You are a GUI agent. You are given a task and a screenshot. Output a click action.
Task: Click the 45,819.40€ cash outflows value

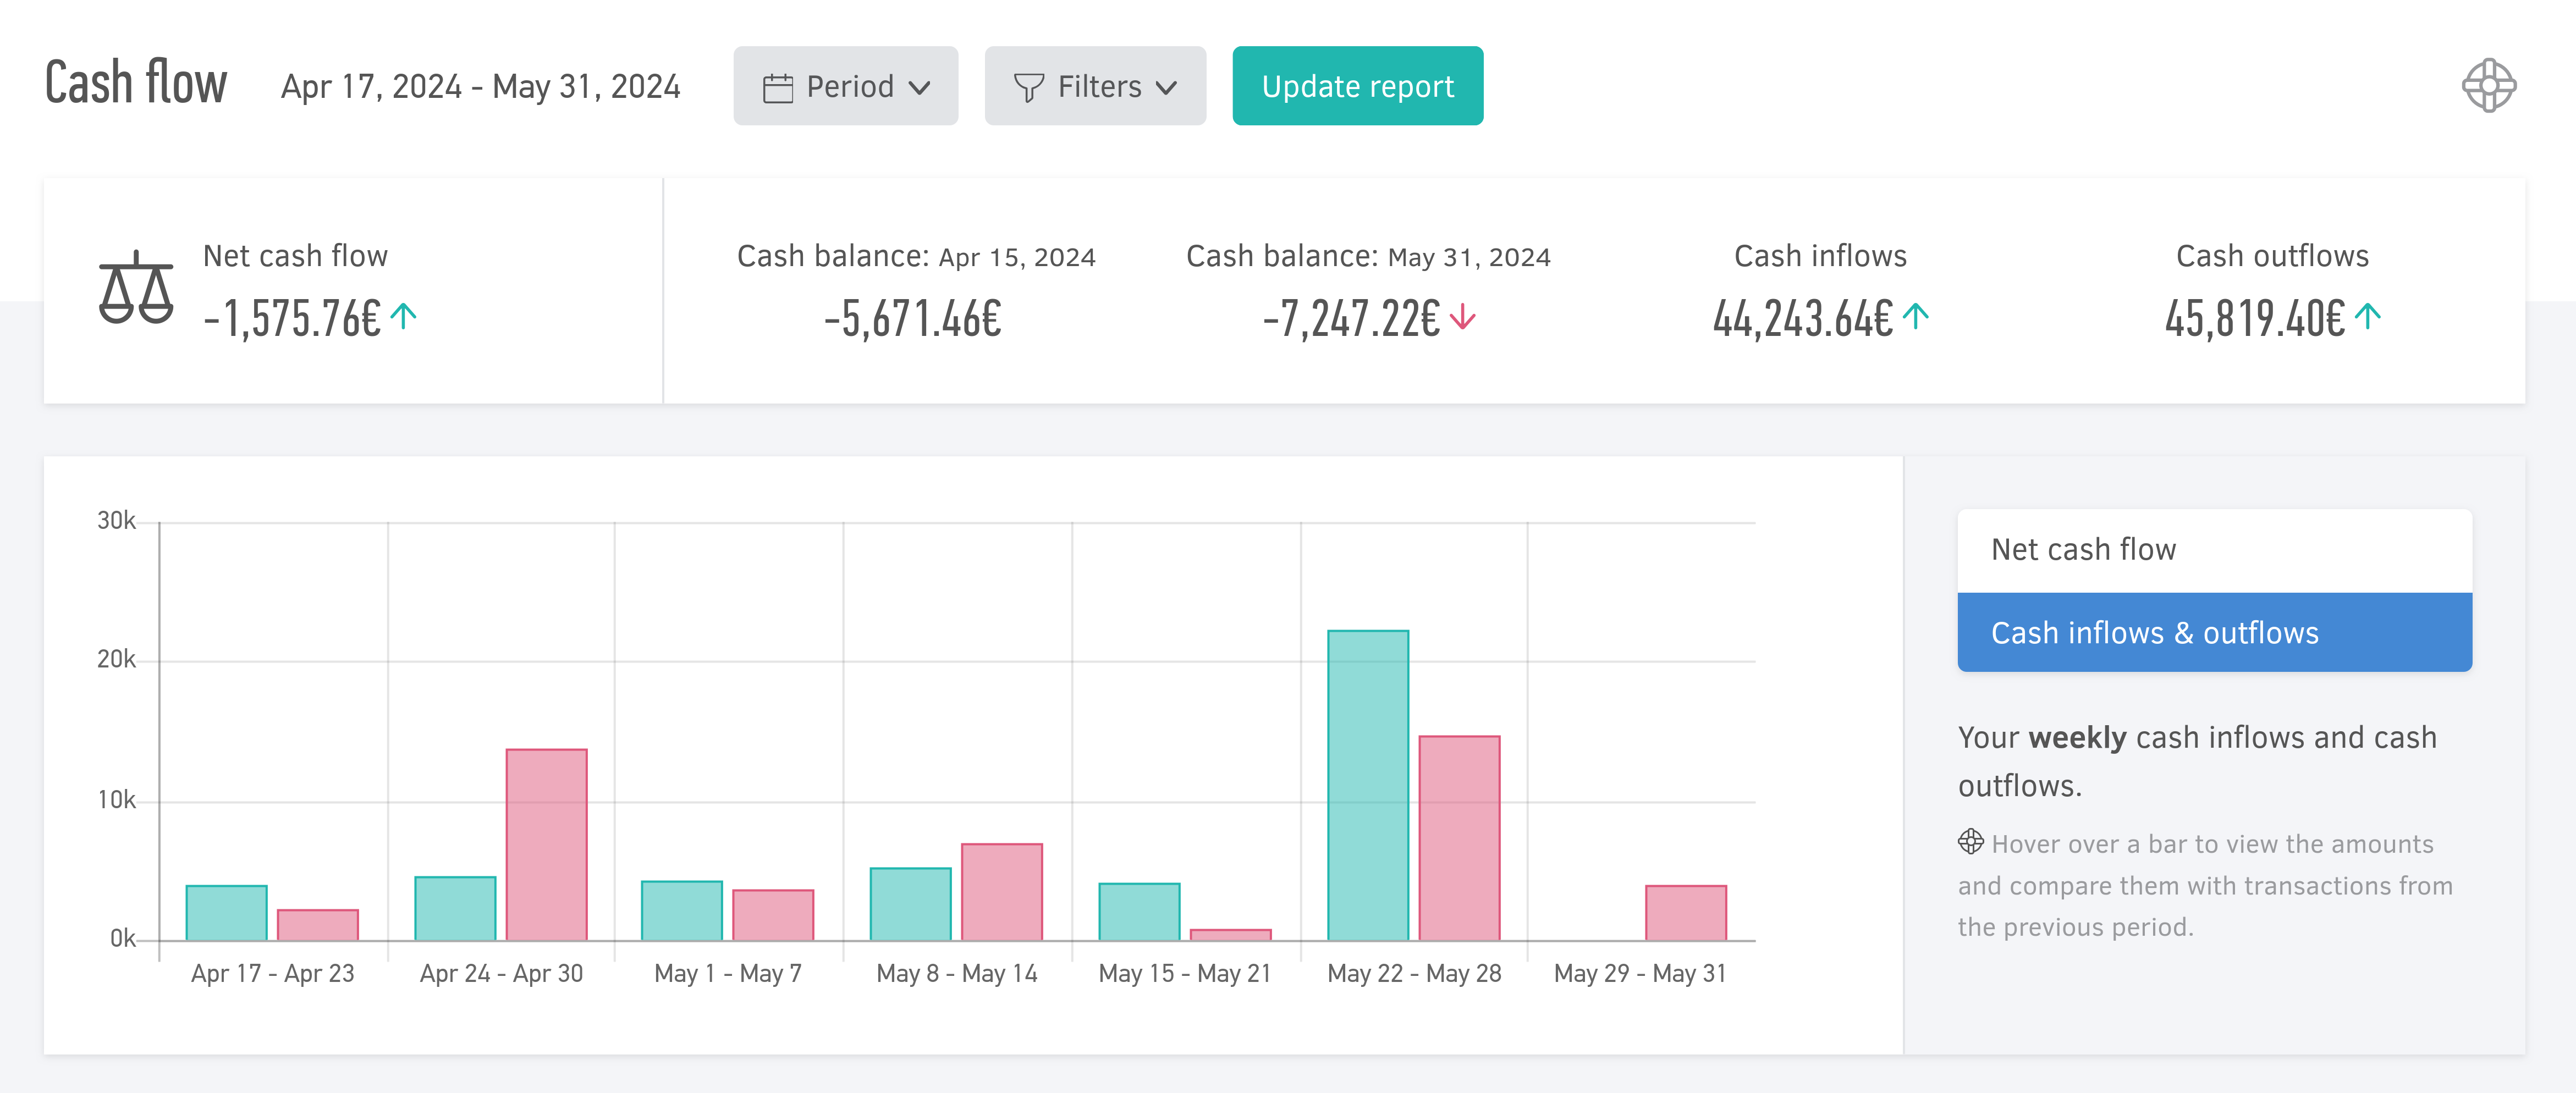(2254, 319)
